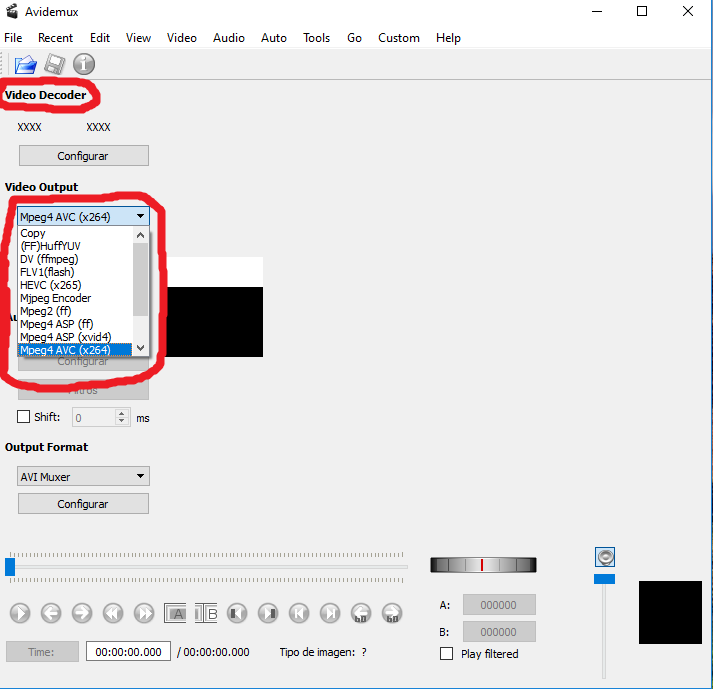Go to next frame arrow
This screenshot has width=713, height=689.
pyautogui.click(x=82, y=613)
